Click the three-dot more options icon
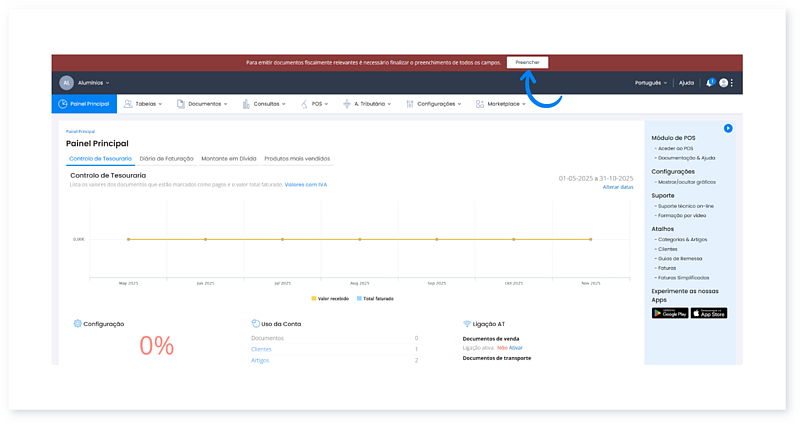Image resolution: width=800 pixels, height=424 pixels. click(732, 83)
